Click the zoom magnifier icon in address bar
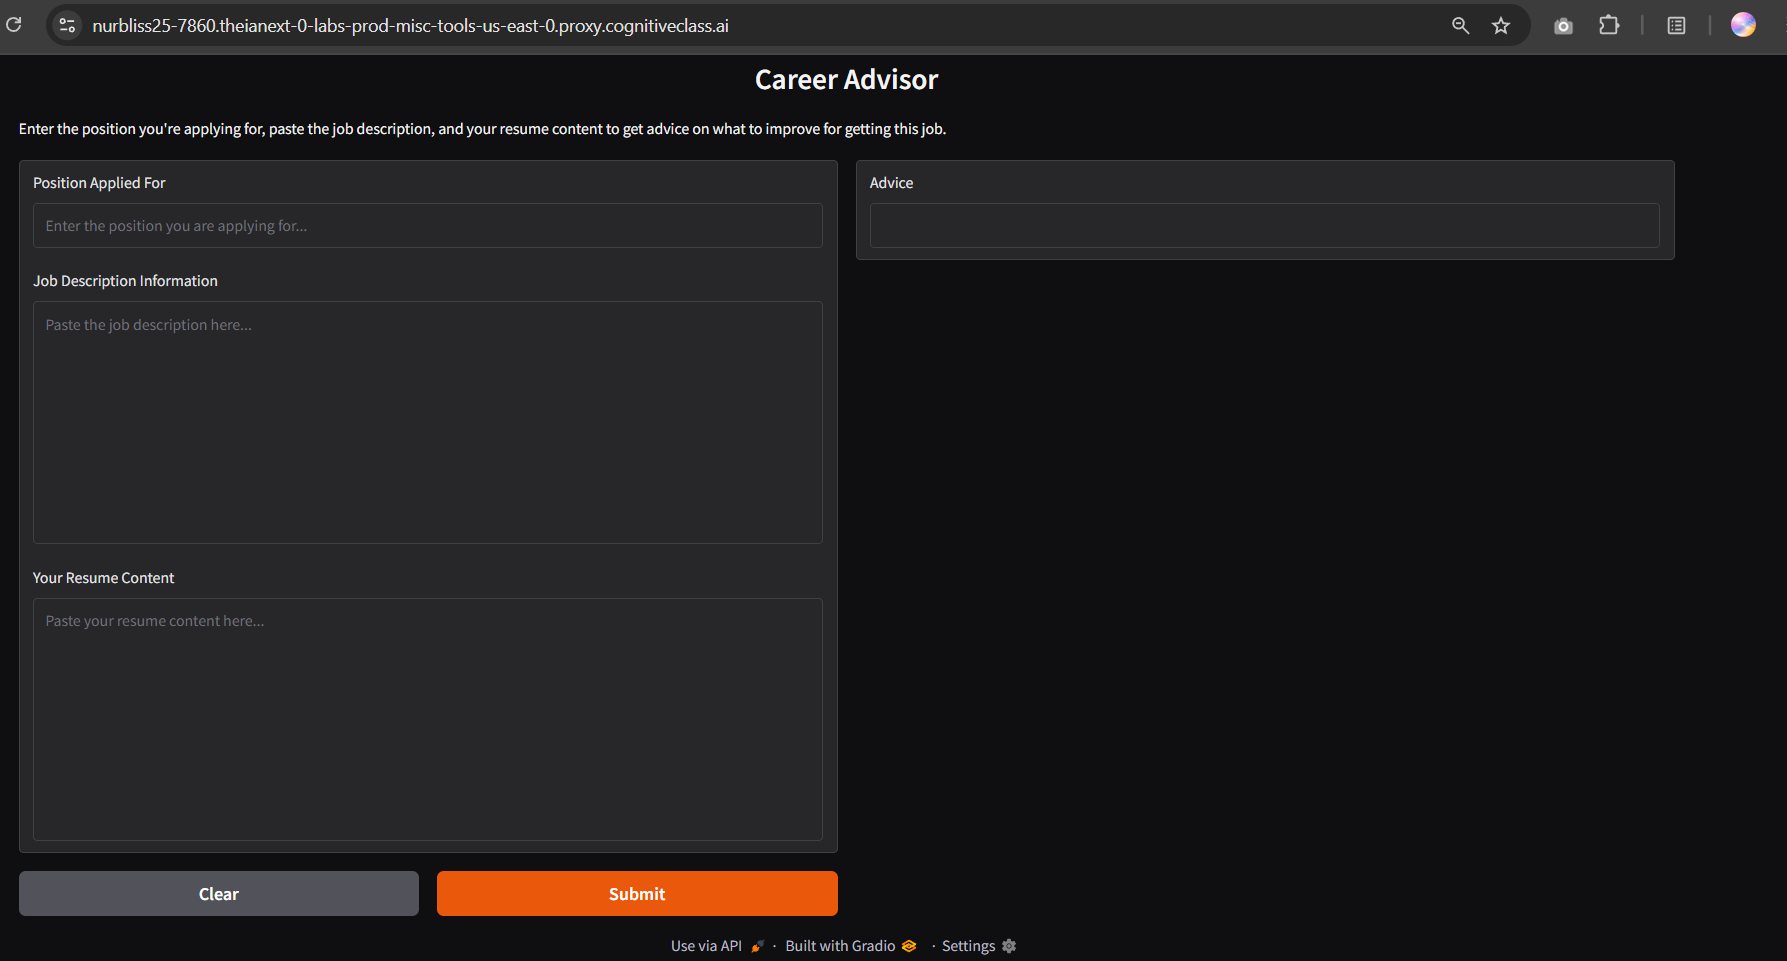This screenshot has height=961, width=1787. click(x=1460, y=26)
